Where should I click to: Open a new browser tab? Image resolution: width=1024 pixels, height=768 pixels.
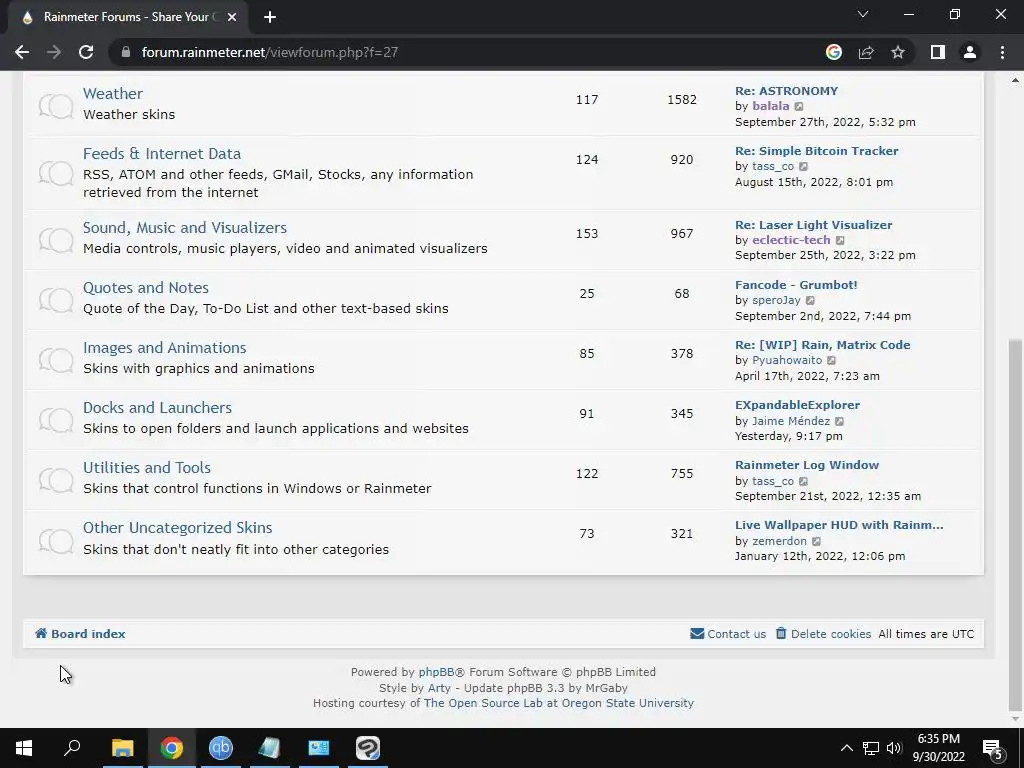point(270,17)
